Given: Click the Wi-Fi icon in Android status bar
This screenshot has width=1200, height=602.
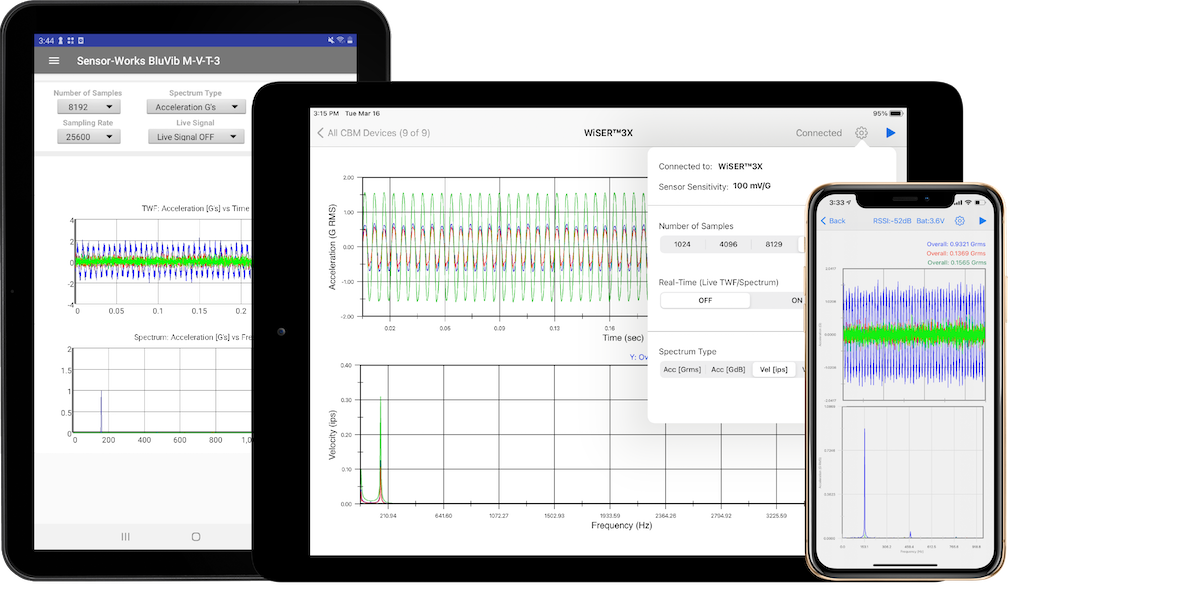Looking at the screenshot, I should pyautogui.click(x=340, y=40).
